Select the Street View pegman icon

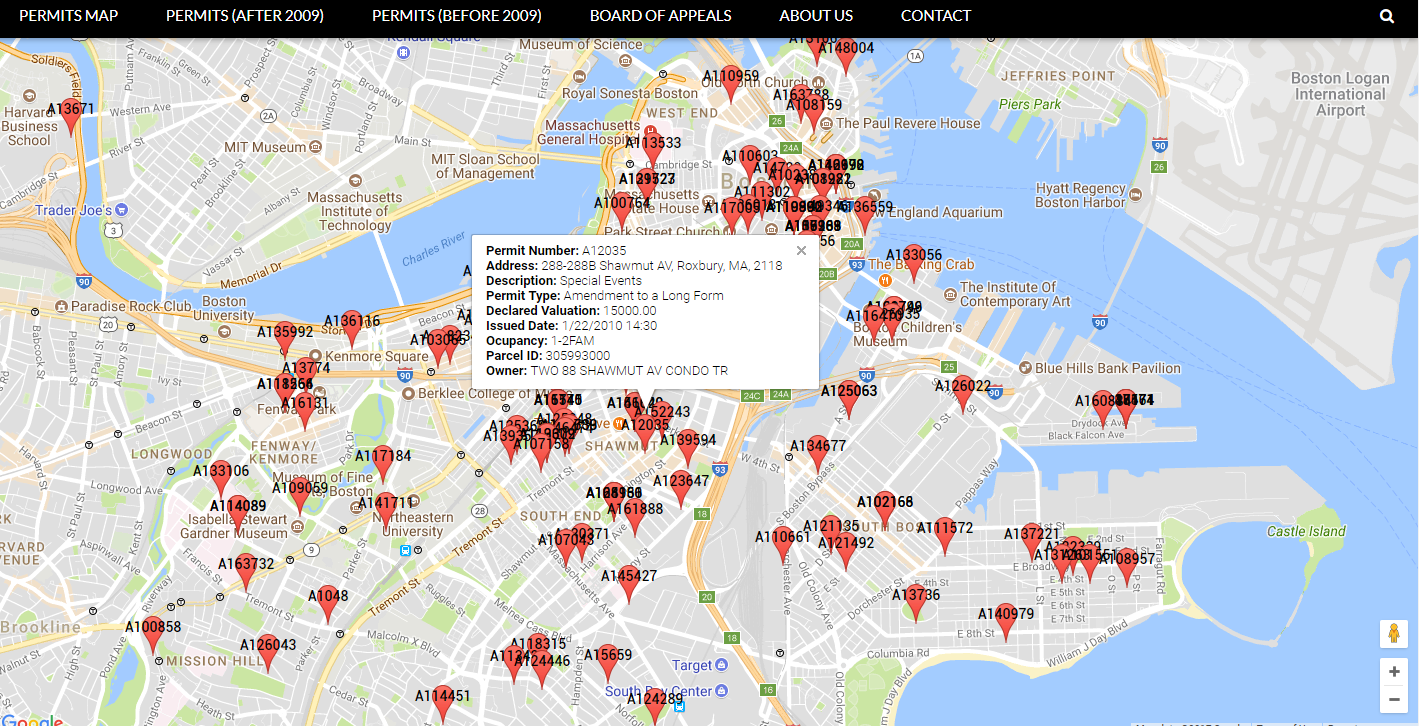(x=1394, y=634)
